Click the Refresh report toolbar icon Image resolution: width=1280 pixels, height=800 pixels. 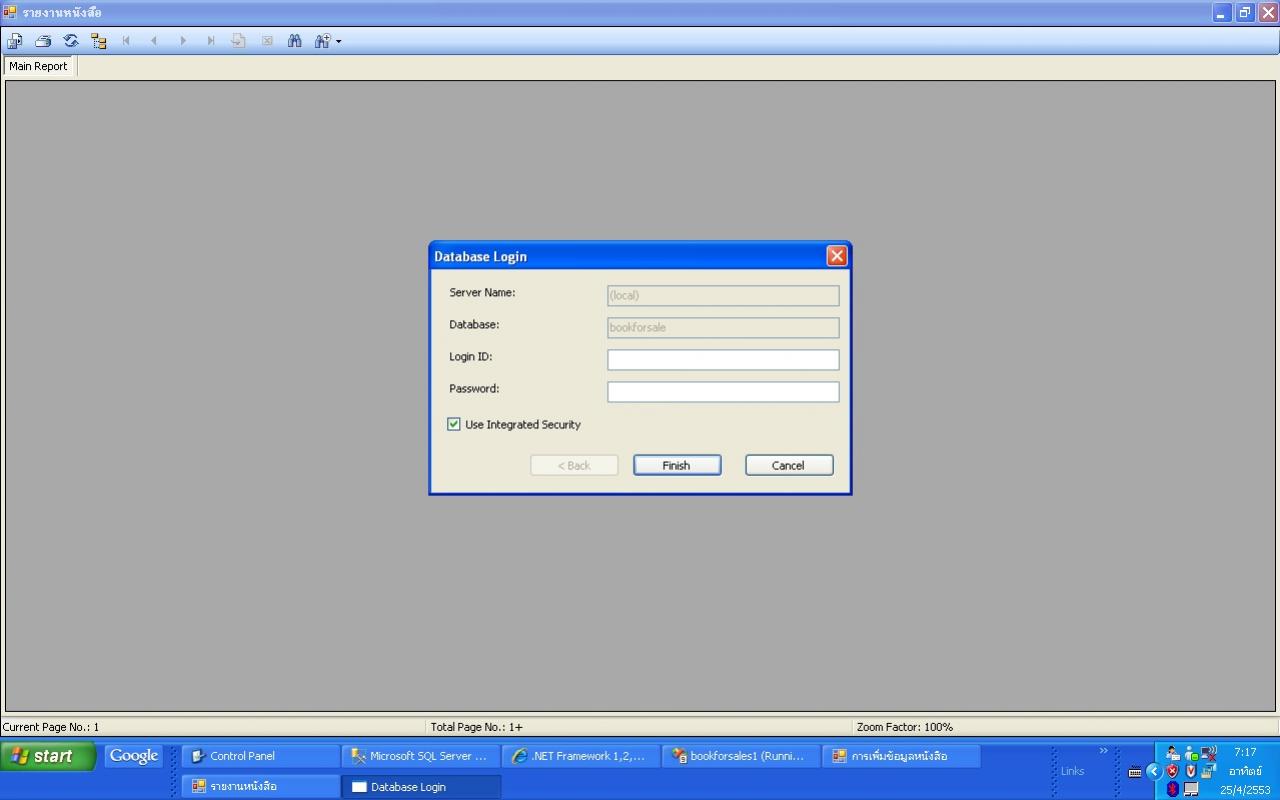[x=71, y=41]
